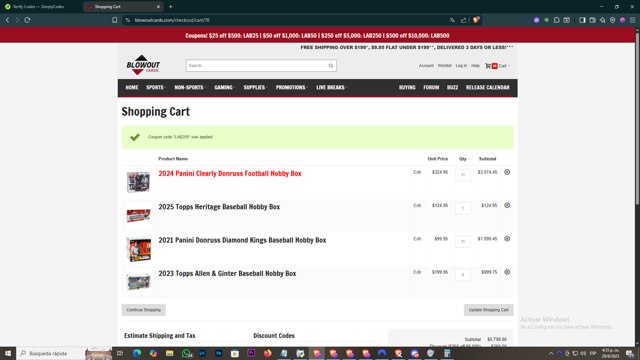Switch to the Verify Codes SimplyCodes tab
This screenshot has width=640, height=360.
coord(38,7)
